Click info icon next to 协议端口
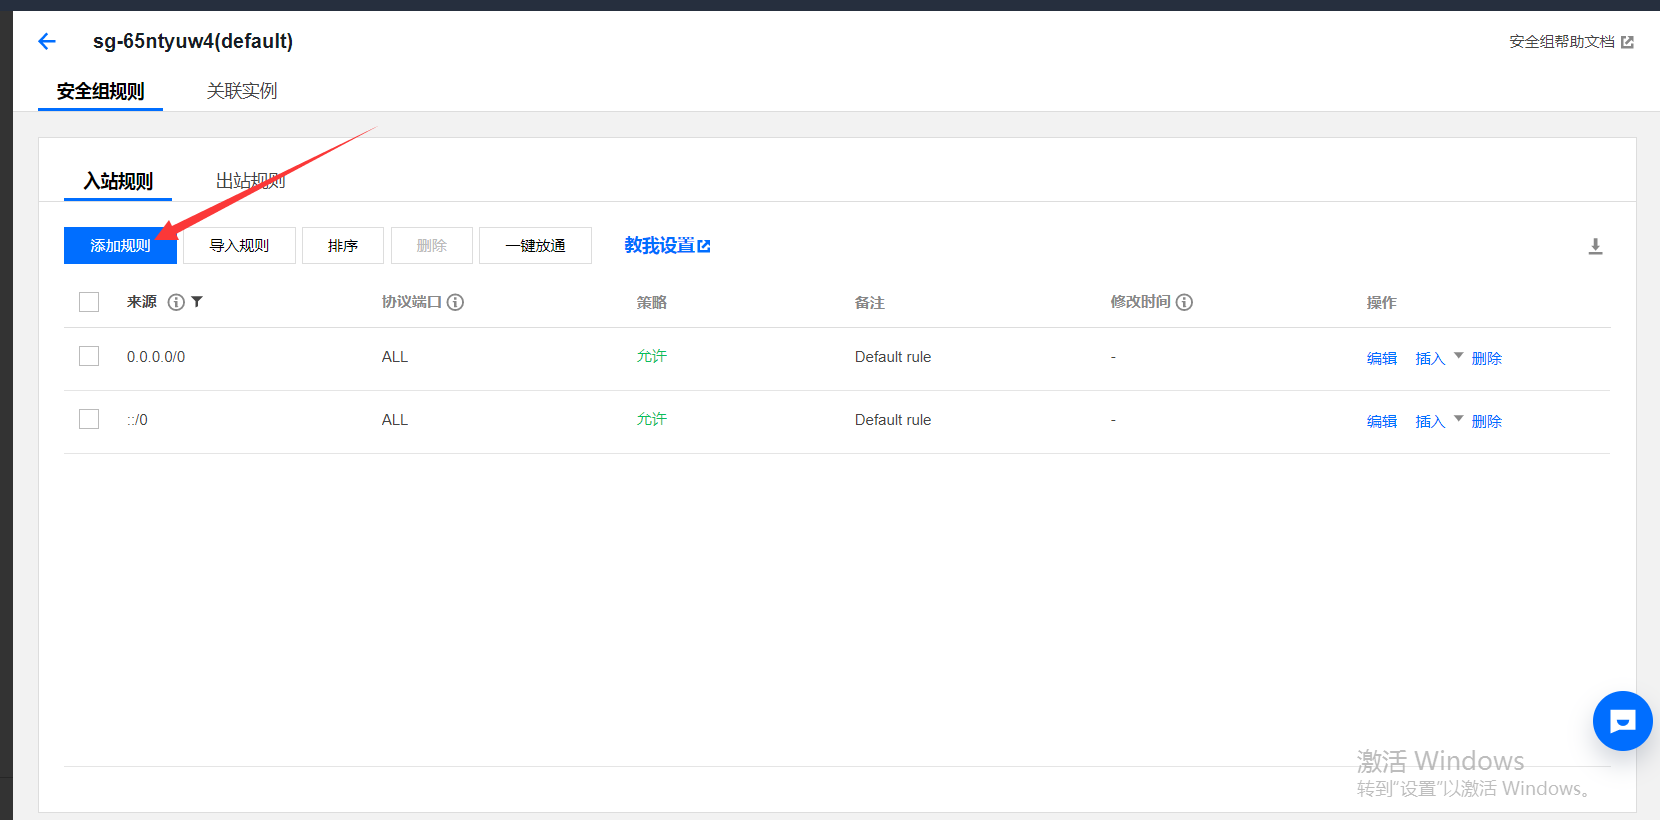This screenshot has height=820, width=1660. click(x=455, y=302)
